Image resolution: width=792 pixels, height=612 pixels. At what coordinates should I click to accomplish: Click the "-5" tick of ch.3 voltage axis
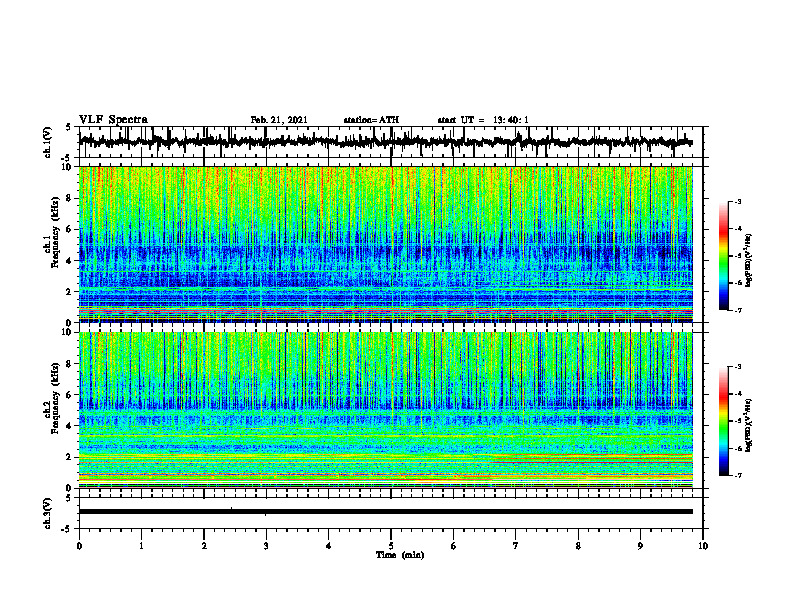coord(68,529)
